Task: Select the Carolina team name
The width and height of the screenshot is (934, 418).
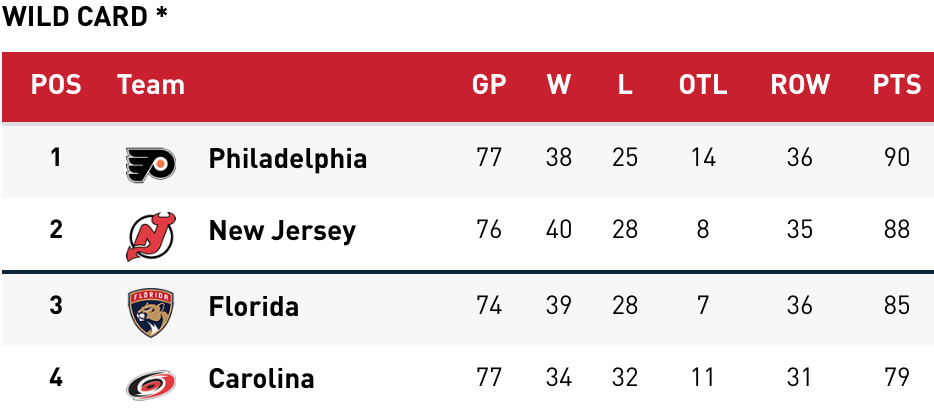Action: click(261, 379)
